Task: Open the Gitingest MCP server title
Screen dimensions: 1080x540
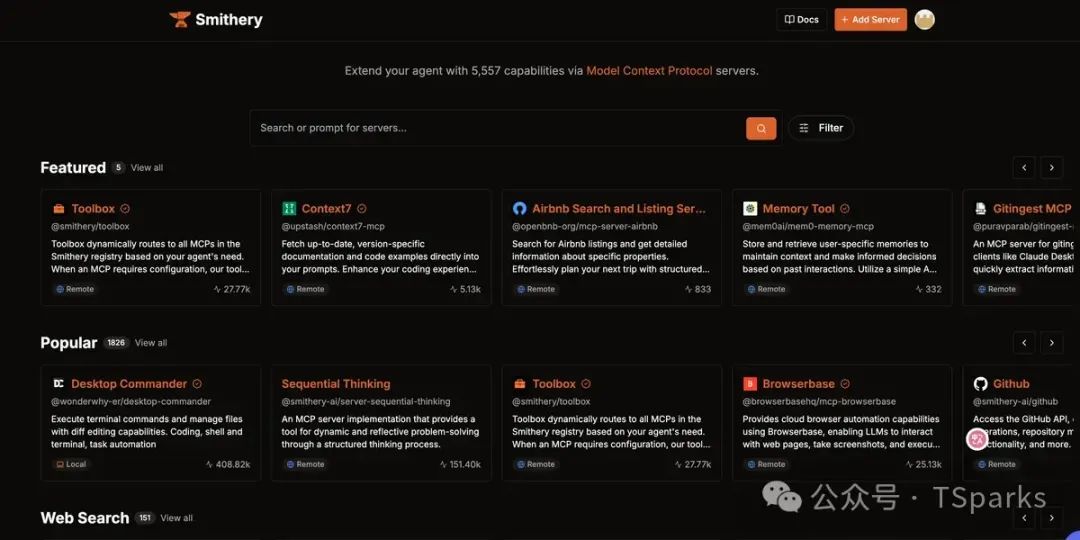Action: coord(1032,209)
